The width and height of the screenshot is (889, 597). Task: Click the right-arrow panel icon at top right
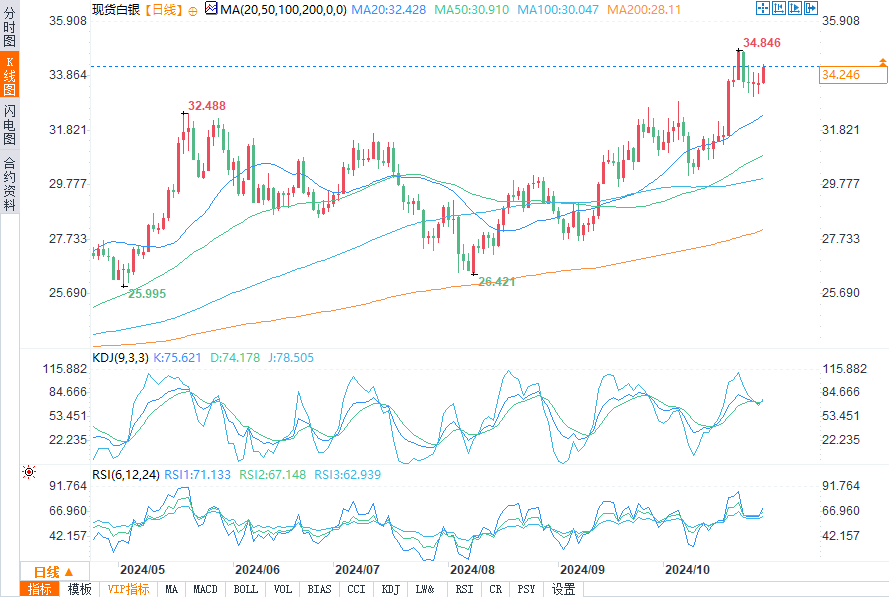[793, 8]
